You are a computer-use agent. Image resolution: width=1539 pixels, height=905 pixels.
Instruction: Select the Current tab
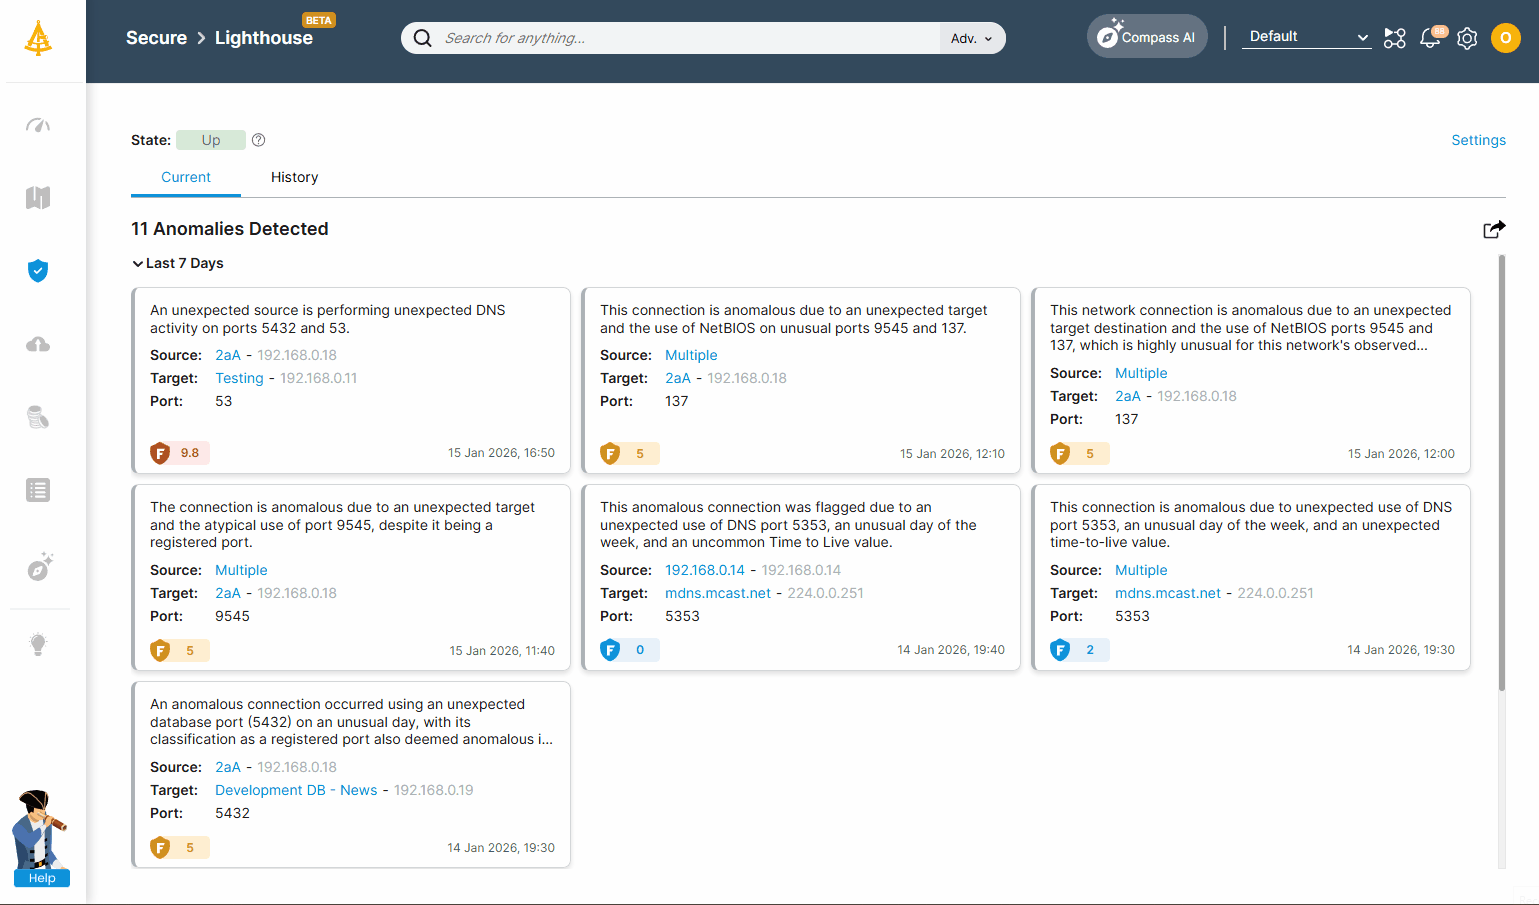pos(186,177)
